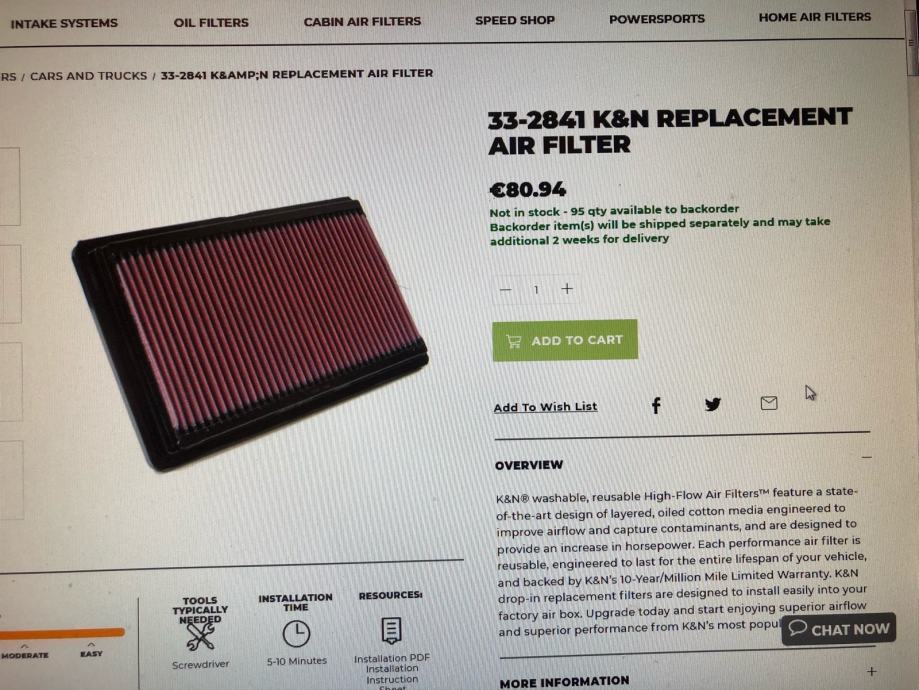Screen dimensions: 919x690
Task: Add to Wish List link
Action: click(x=545, y=407)
